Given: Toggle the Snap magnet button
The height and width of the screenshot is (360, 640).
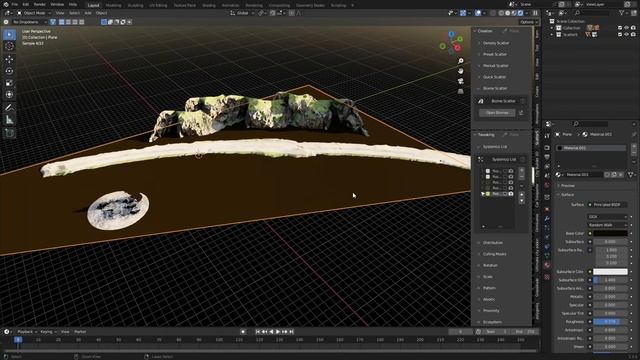Looking at the screenshot, I should click(272, 13).
